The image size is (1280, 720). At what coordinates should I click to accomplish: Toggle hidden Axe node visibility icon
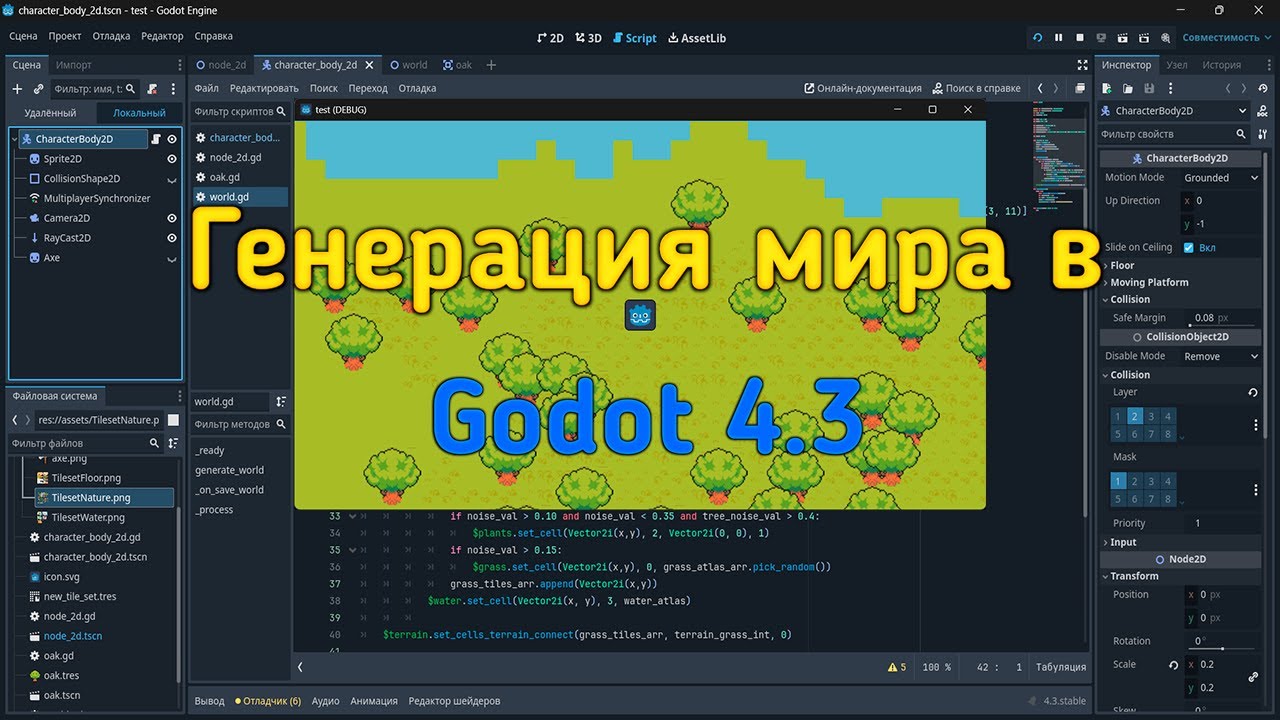pos(172,258)
